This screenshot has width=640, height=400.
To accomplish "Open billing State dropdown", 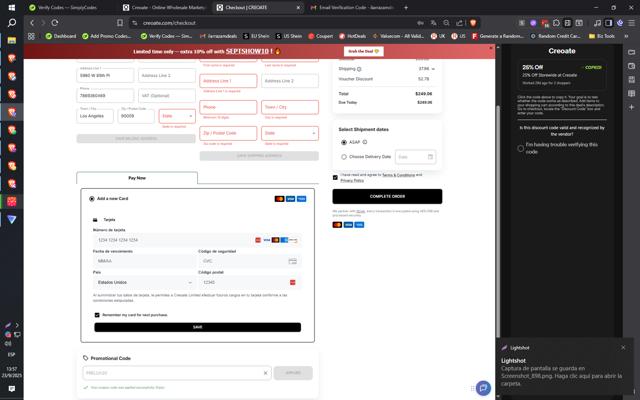I will pyautogui.click(x=177, y=116).
